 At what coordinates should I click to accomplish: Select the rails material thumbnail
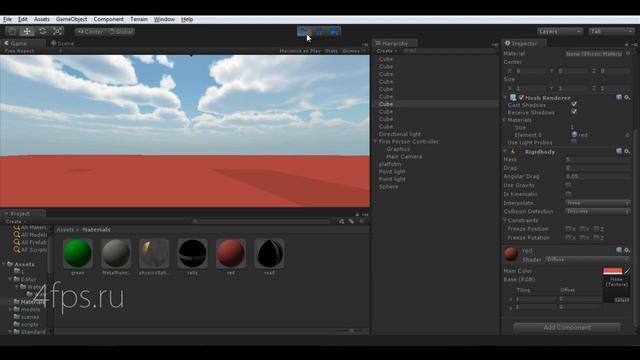pos(192,253)
